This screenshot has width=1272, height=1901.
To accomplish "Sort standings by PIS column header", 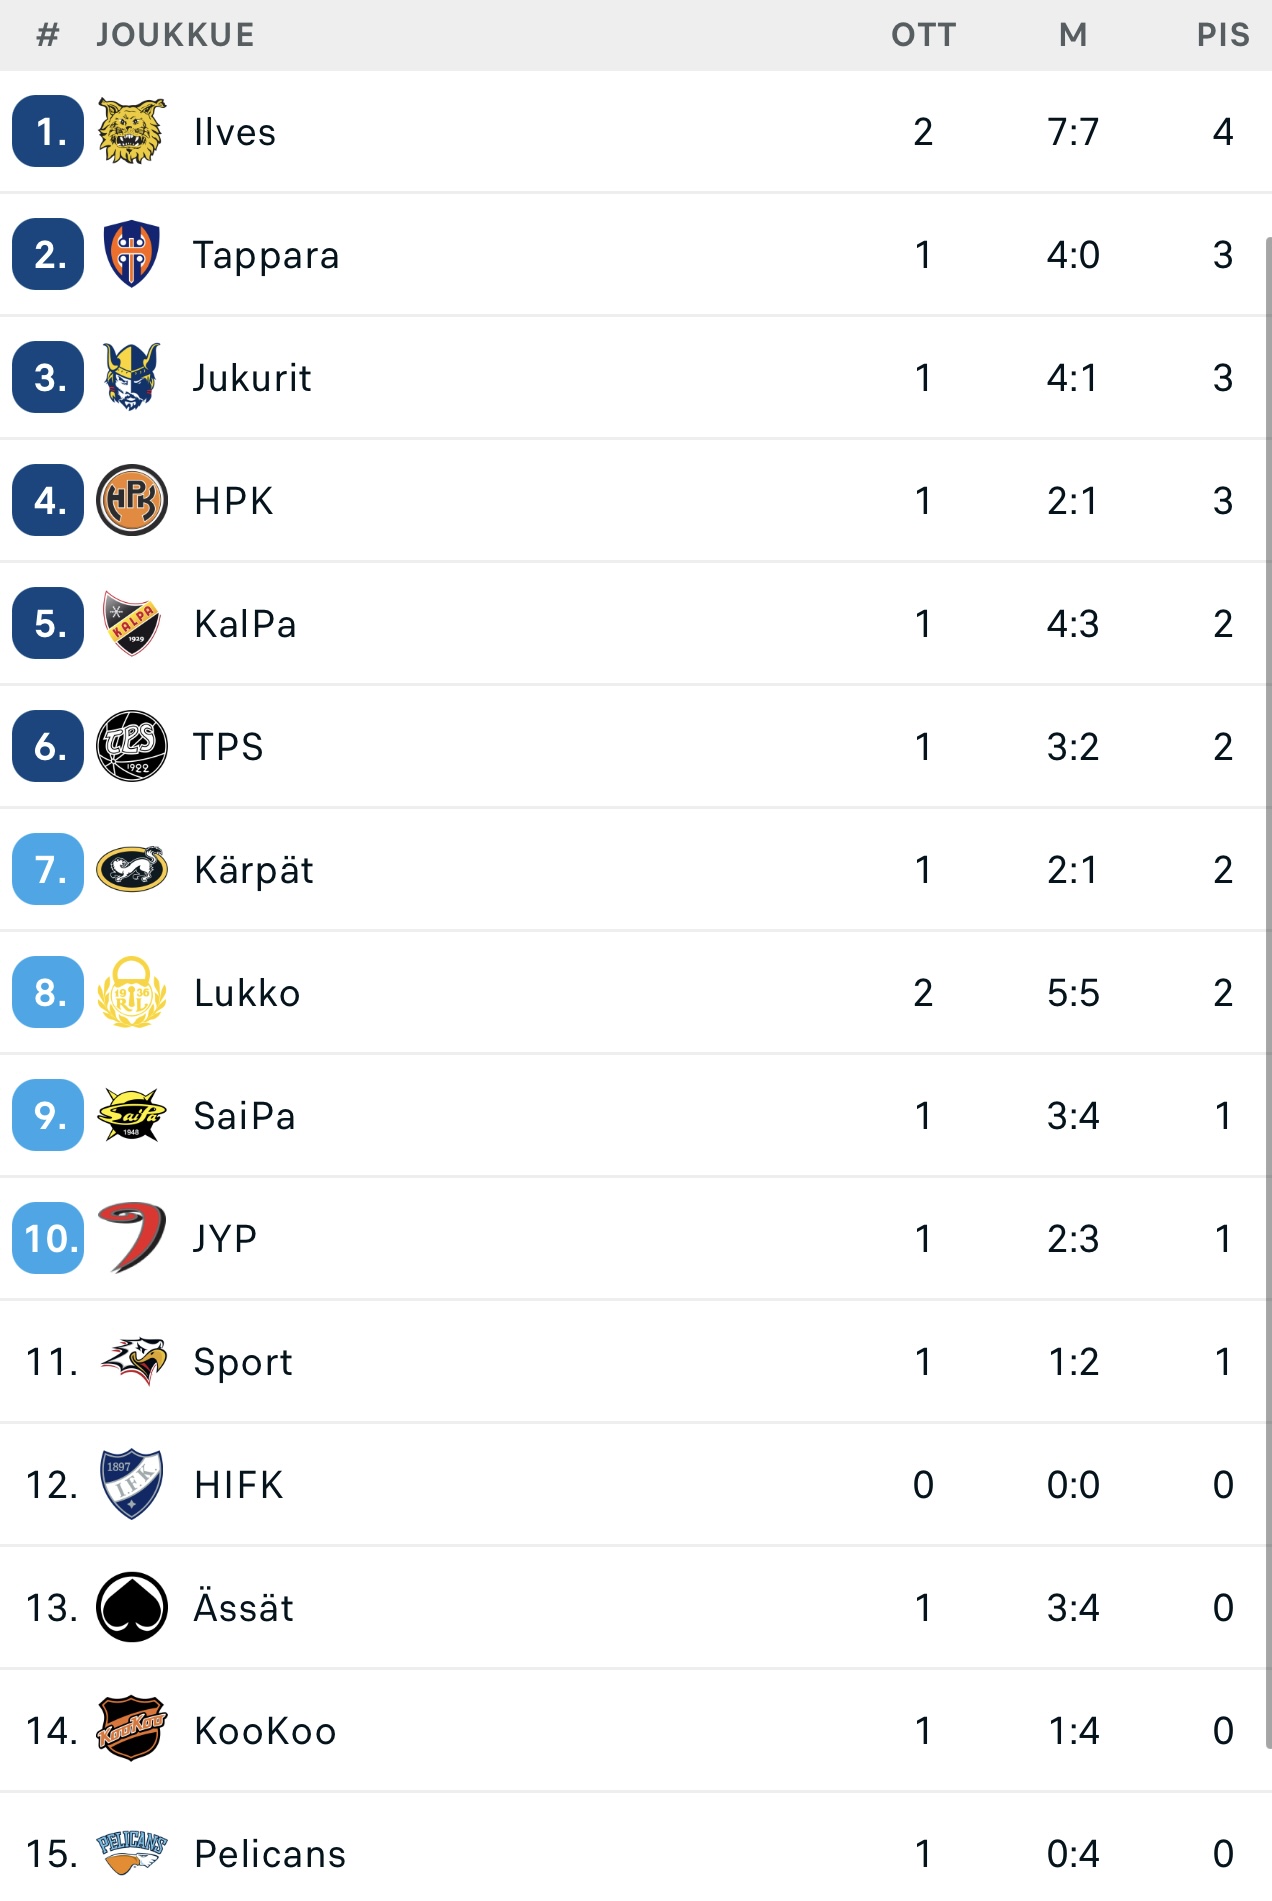I will [1223, 35].
